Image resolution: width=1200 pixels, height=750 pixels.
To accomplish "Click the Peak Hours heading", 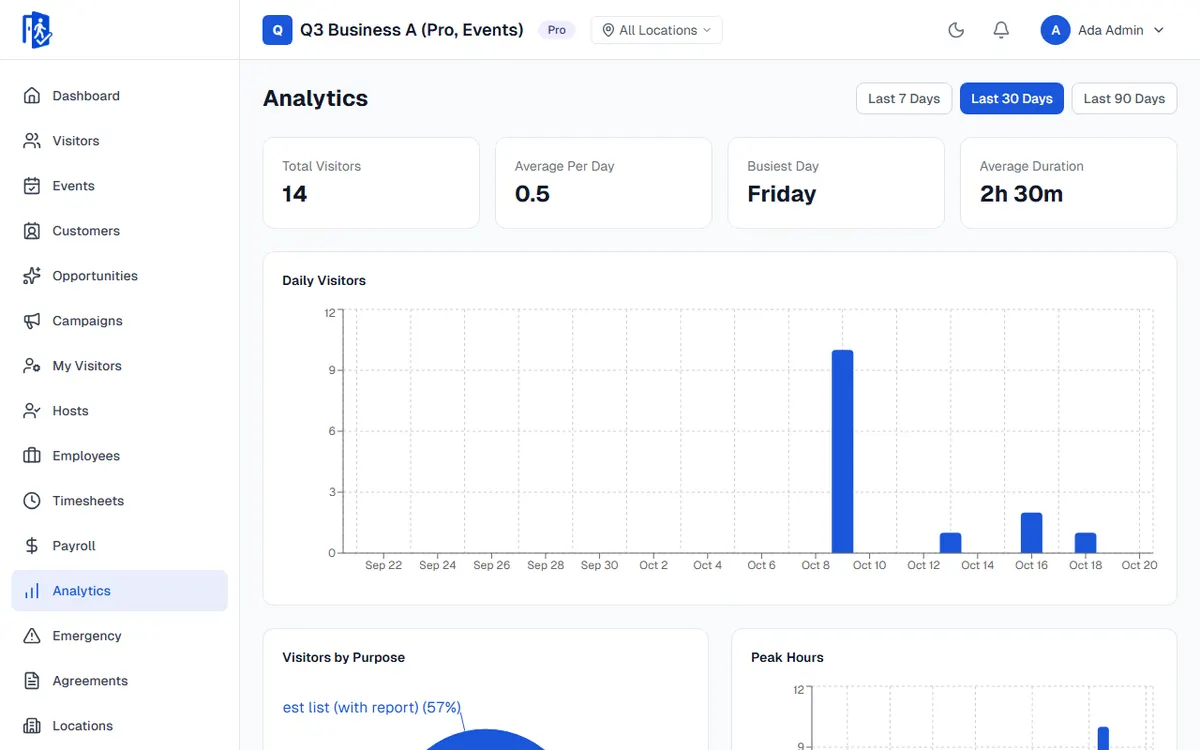I will (787, 658).
